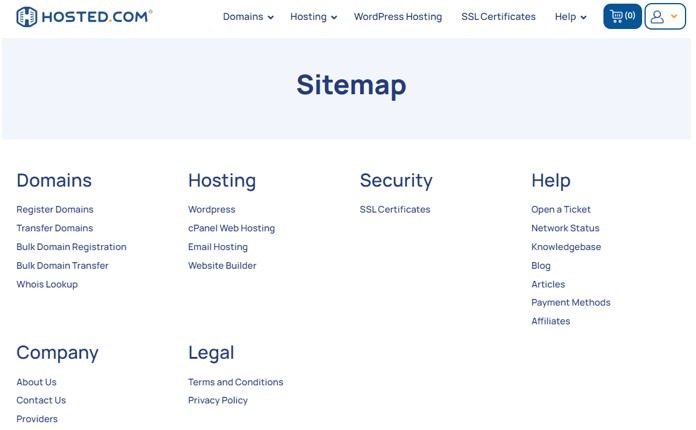Image resolution: width=696 pixels, height=430 pixels.
Task: Open the shopping cart
Action: tap(622, 16)
